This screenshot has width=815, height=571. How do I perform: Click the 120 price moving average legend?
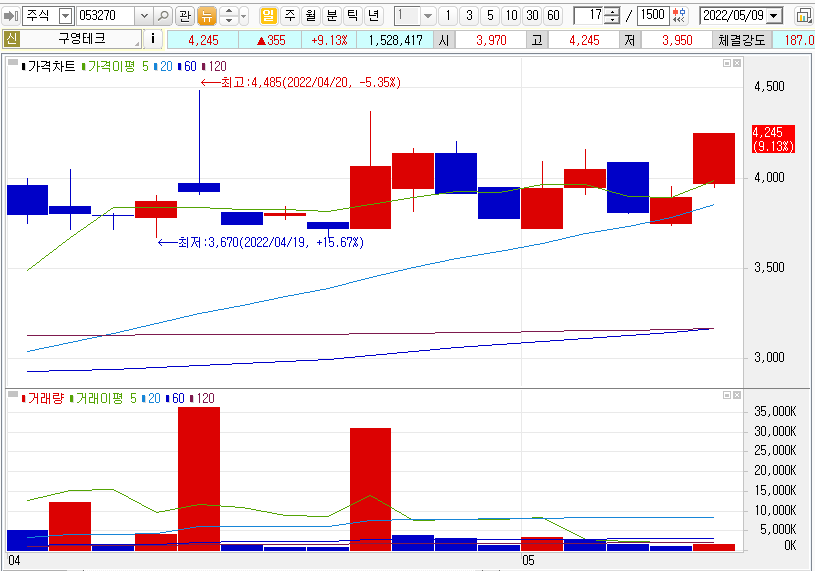click(x=214, y=67)
